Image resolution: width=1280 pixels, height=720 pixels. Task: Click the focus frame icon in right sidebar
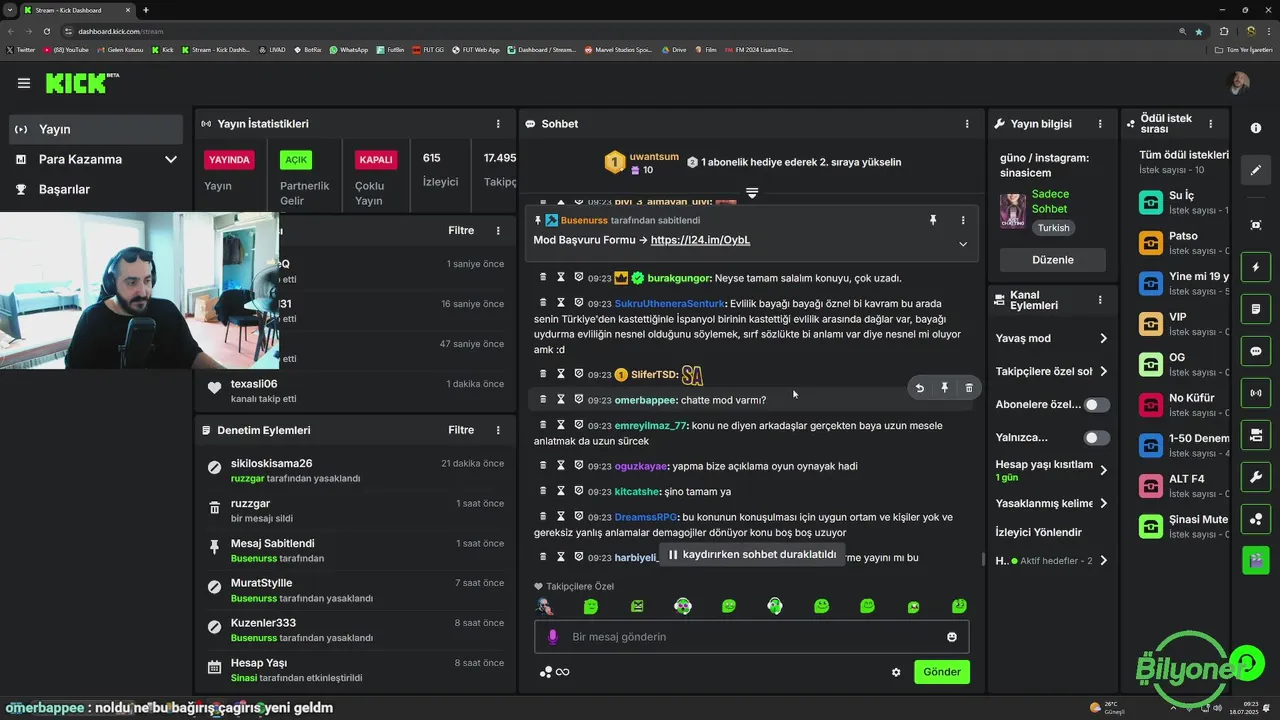(1256, 225)
